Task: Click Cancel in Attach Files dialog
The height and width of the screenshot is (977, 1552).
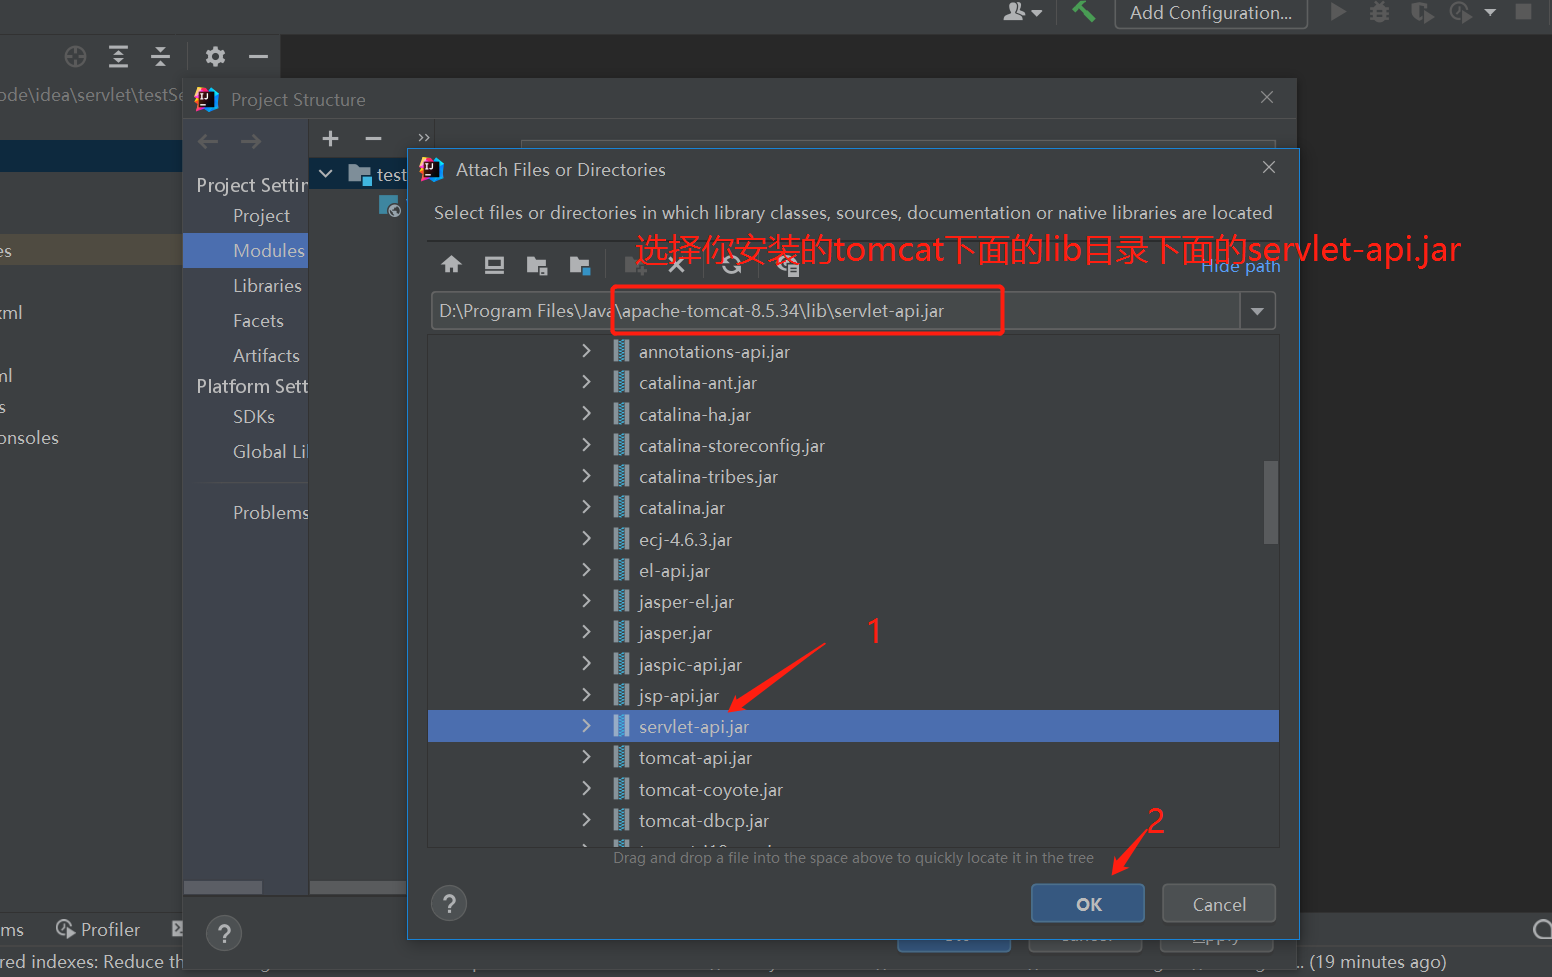Action: [x=1219, y=904]
